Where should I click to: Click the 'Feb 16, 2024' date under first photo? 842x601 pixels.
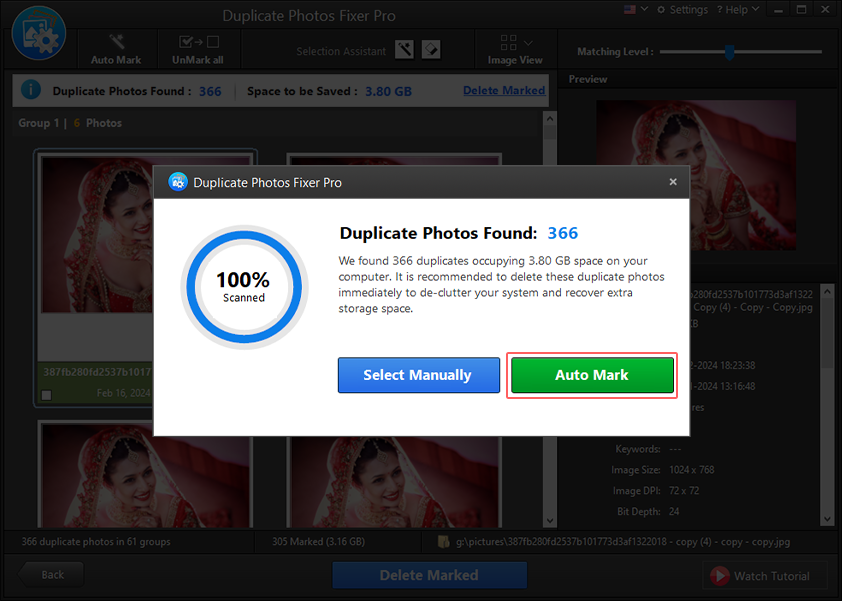point(124,393)
